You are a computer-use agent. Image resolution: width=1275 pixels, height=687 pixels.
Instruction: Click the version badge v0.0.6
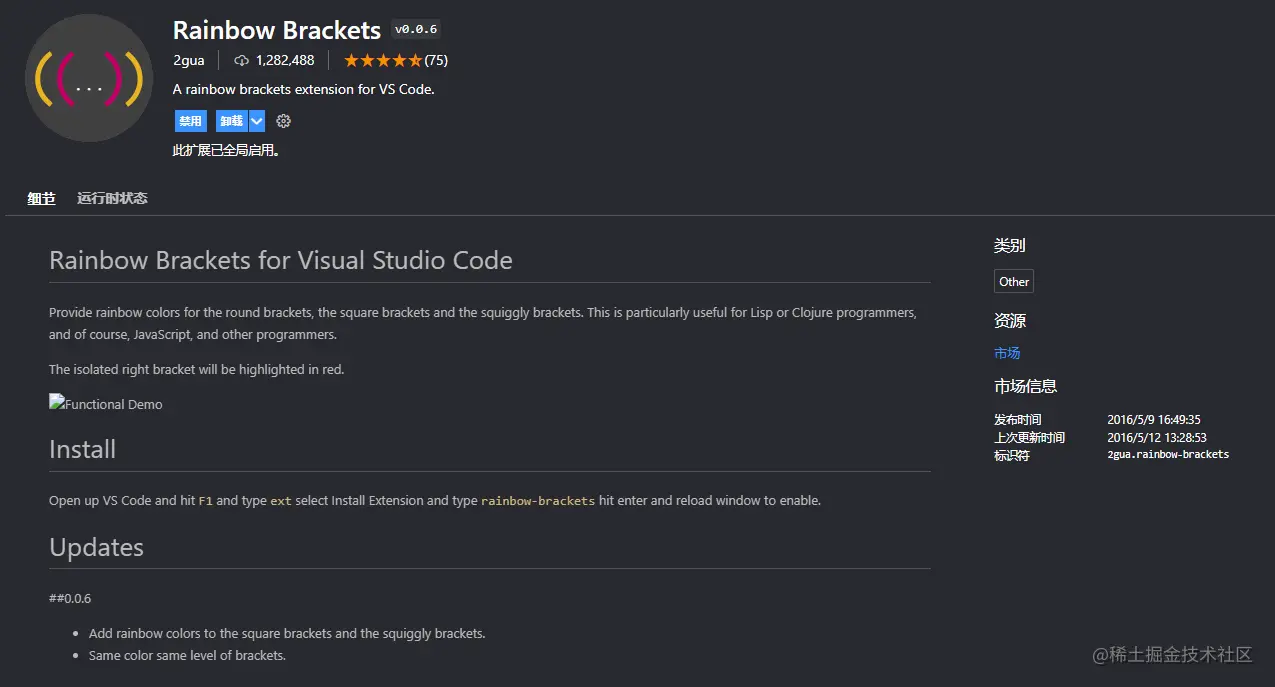pos(416,30)
